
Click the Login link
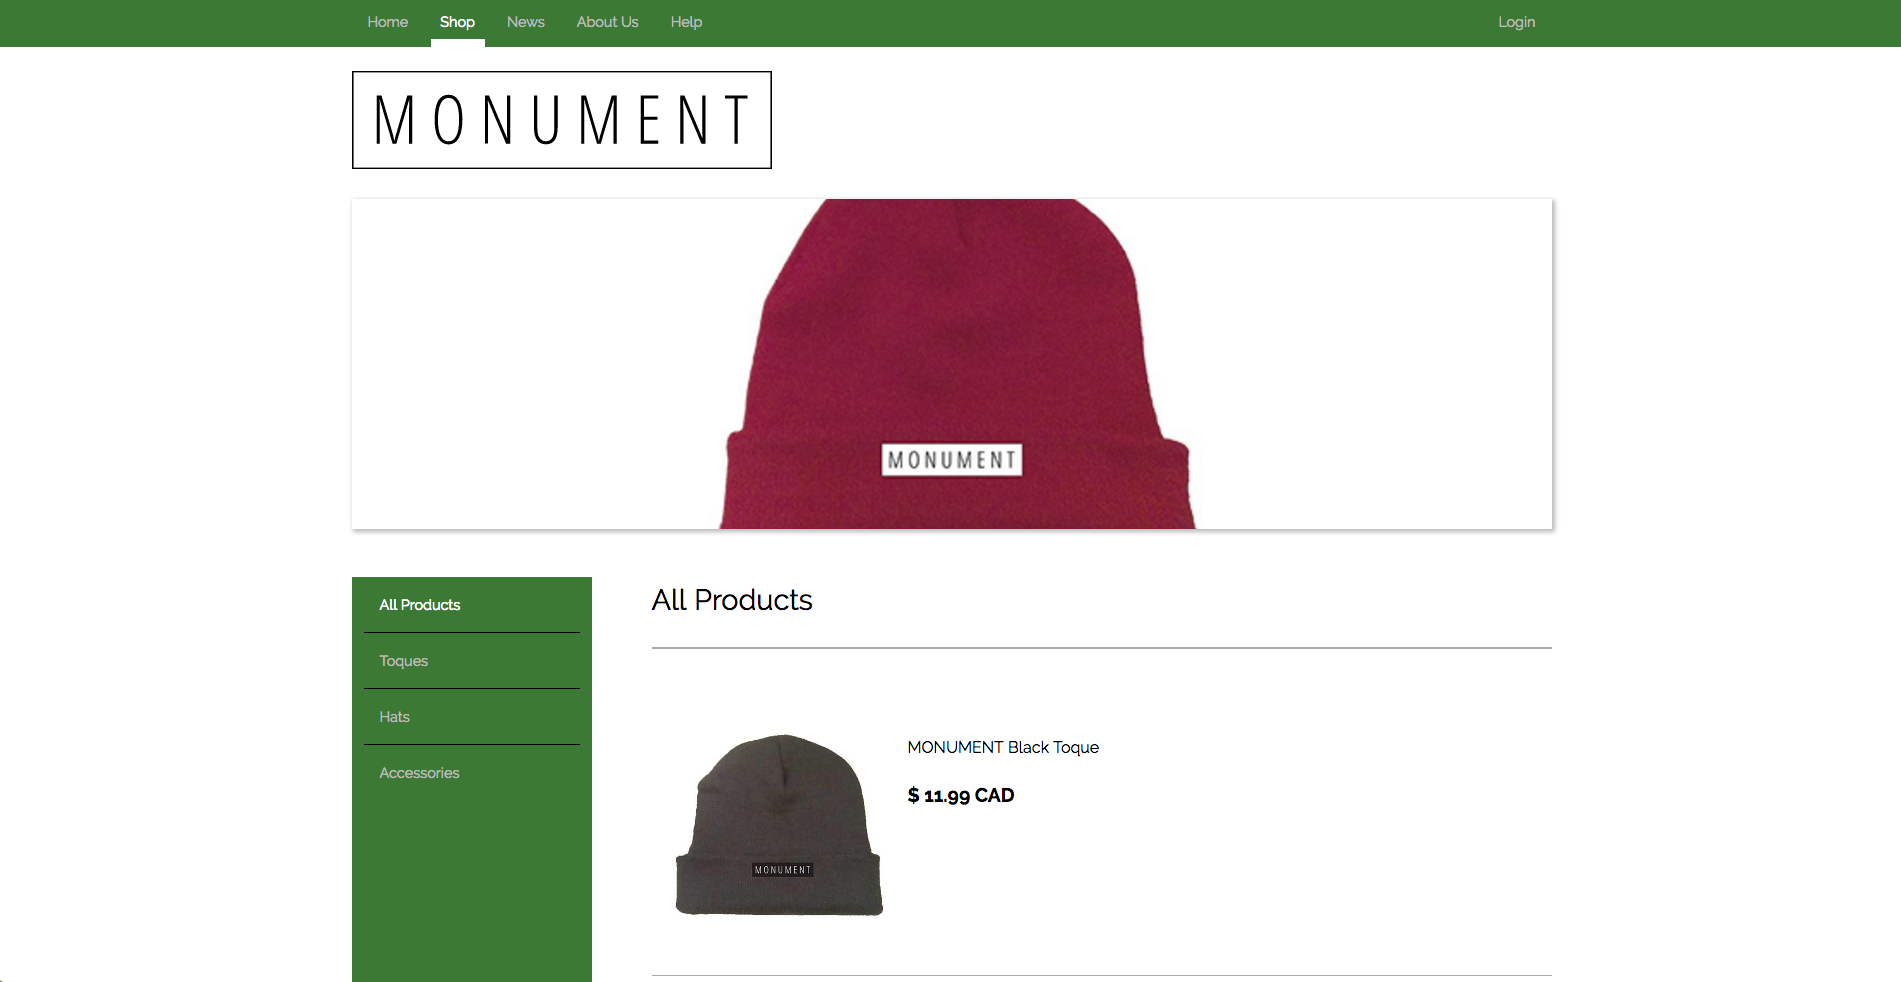coord(1516,22)
